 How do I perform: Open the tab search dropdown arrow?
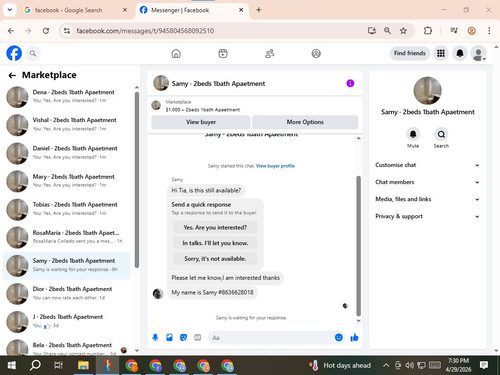[x=10, y=10]
